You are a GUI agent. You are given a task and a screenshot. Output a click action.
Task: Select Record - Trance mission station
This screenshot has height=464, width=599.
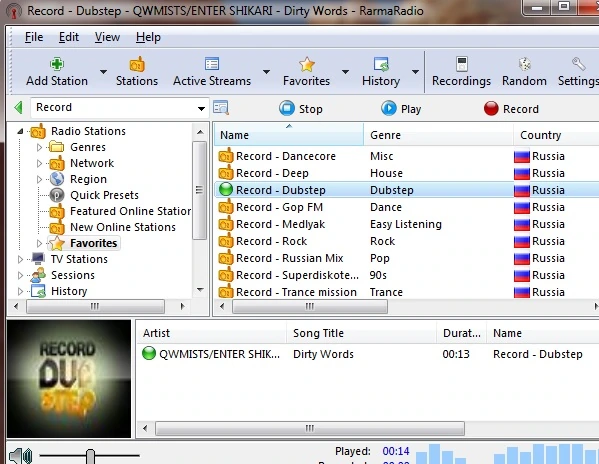tap(296, 292)
